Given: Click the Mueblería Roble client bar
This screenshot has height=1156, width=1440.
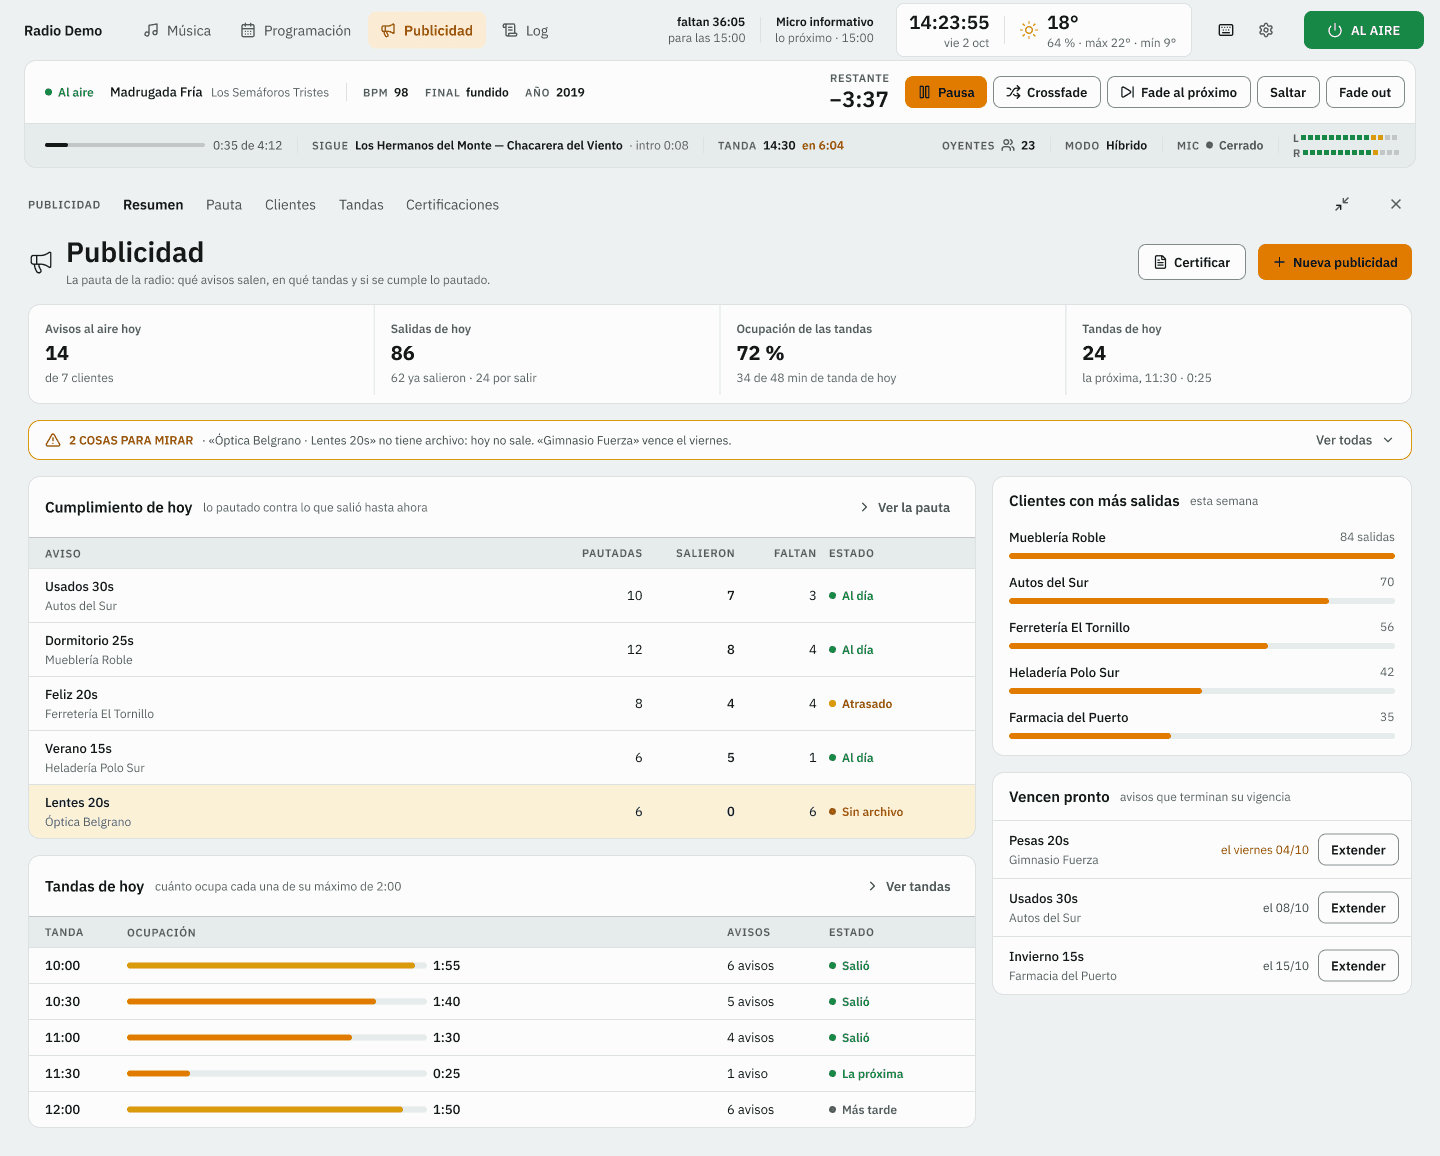Looking at the screenshot, I should [1202, 555].
